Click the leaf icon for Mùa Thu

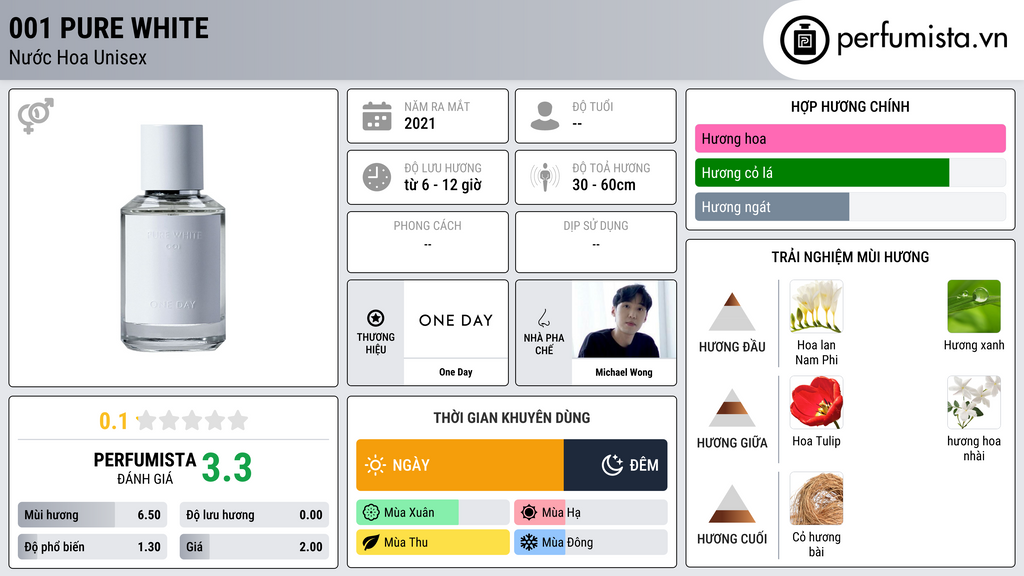click(371, 542)
